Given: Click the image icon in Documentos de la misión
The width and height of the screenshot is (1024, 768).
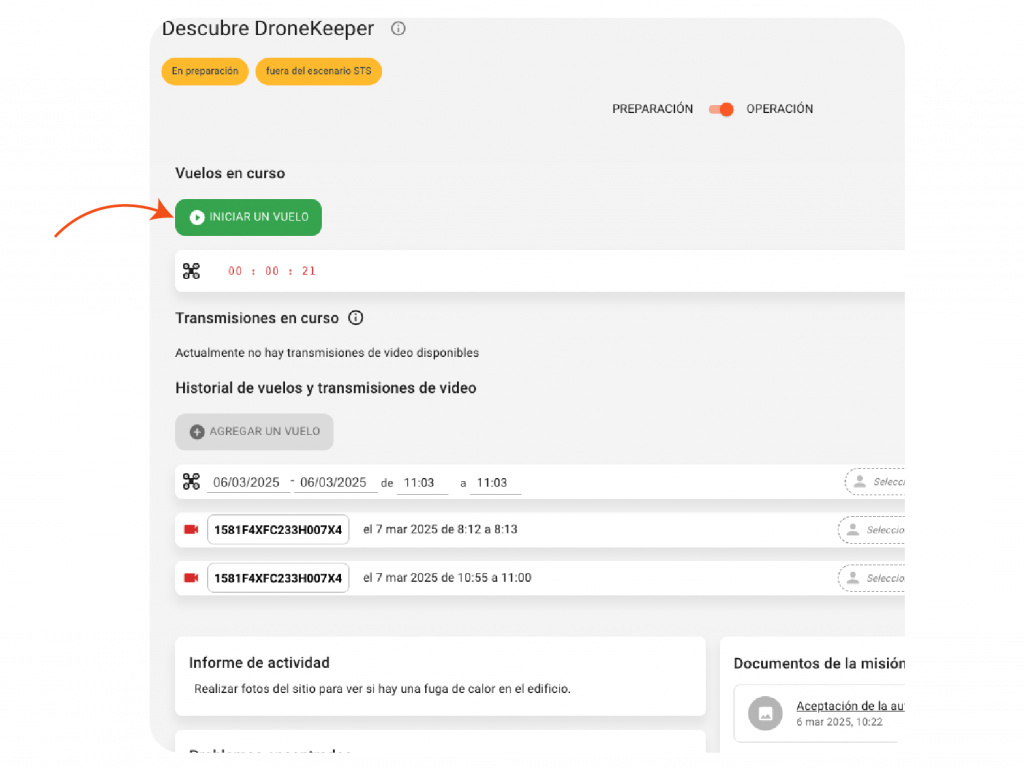Looking at the screenshot, I should (765, 713).
